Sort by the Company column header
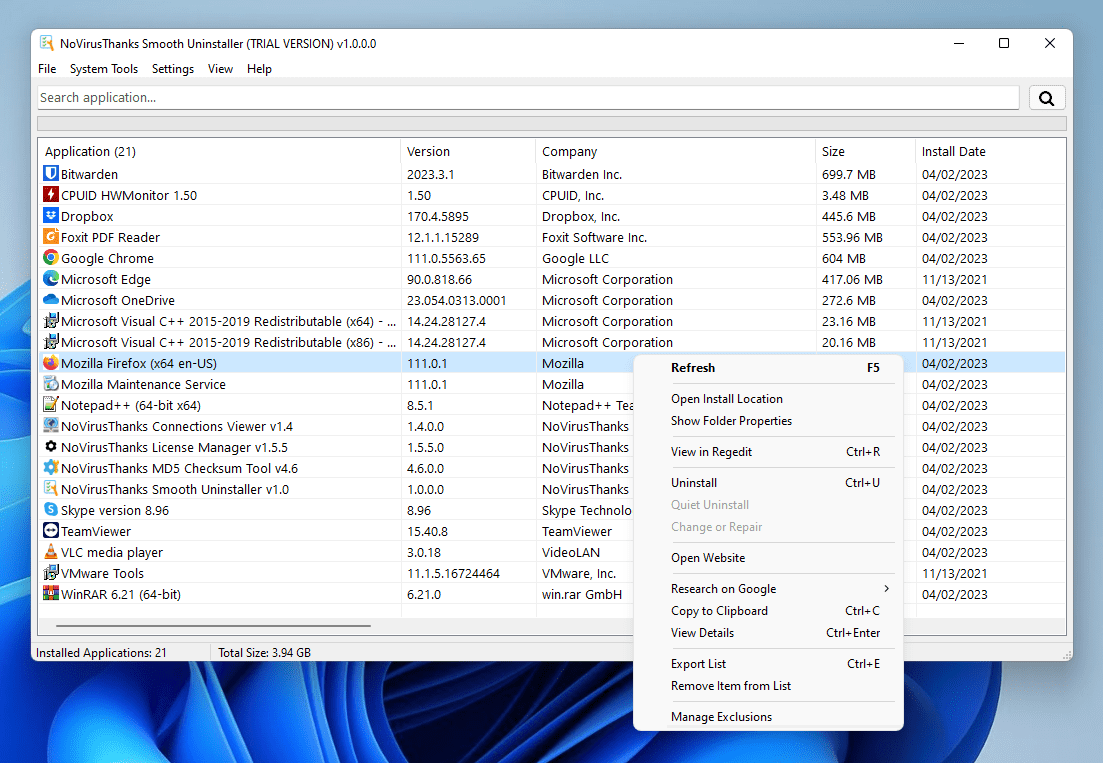 (x=676, y=151)
